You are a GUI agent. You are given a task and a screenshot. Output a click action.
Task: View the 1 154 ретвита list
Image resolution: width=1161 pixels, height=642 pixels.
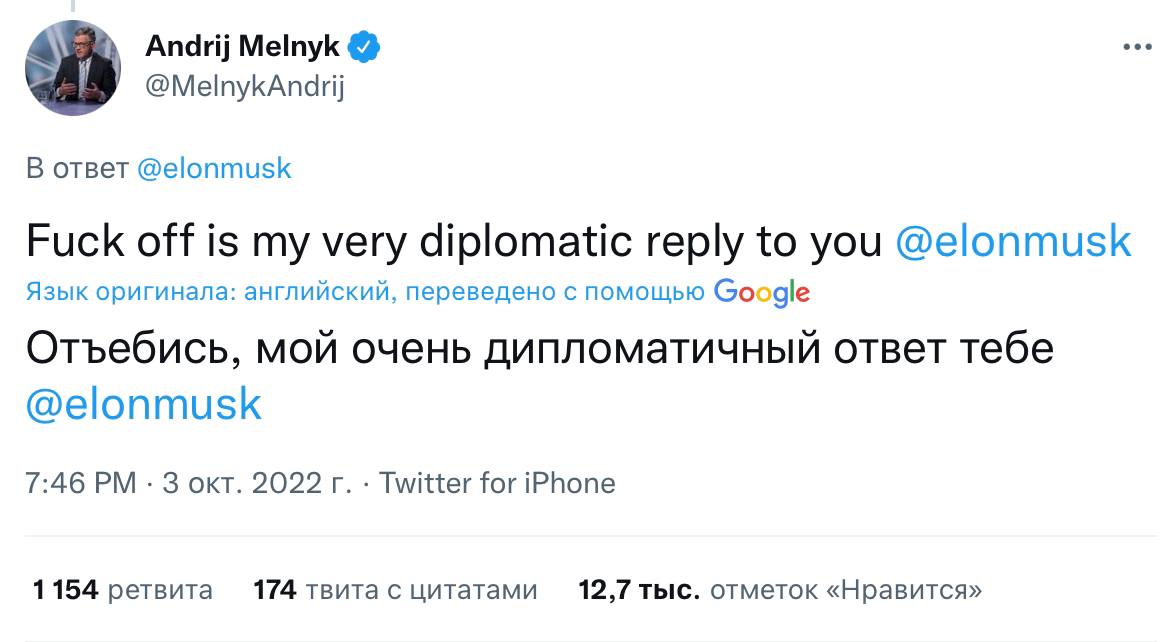(123, 590)
